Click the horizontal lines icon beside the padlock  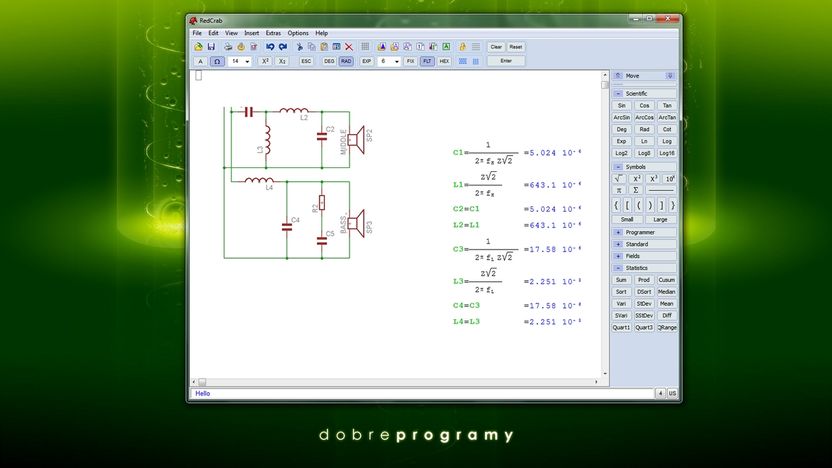(x=475, y=47)
